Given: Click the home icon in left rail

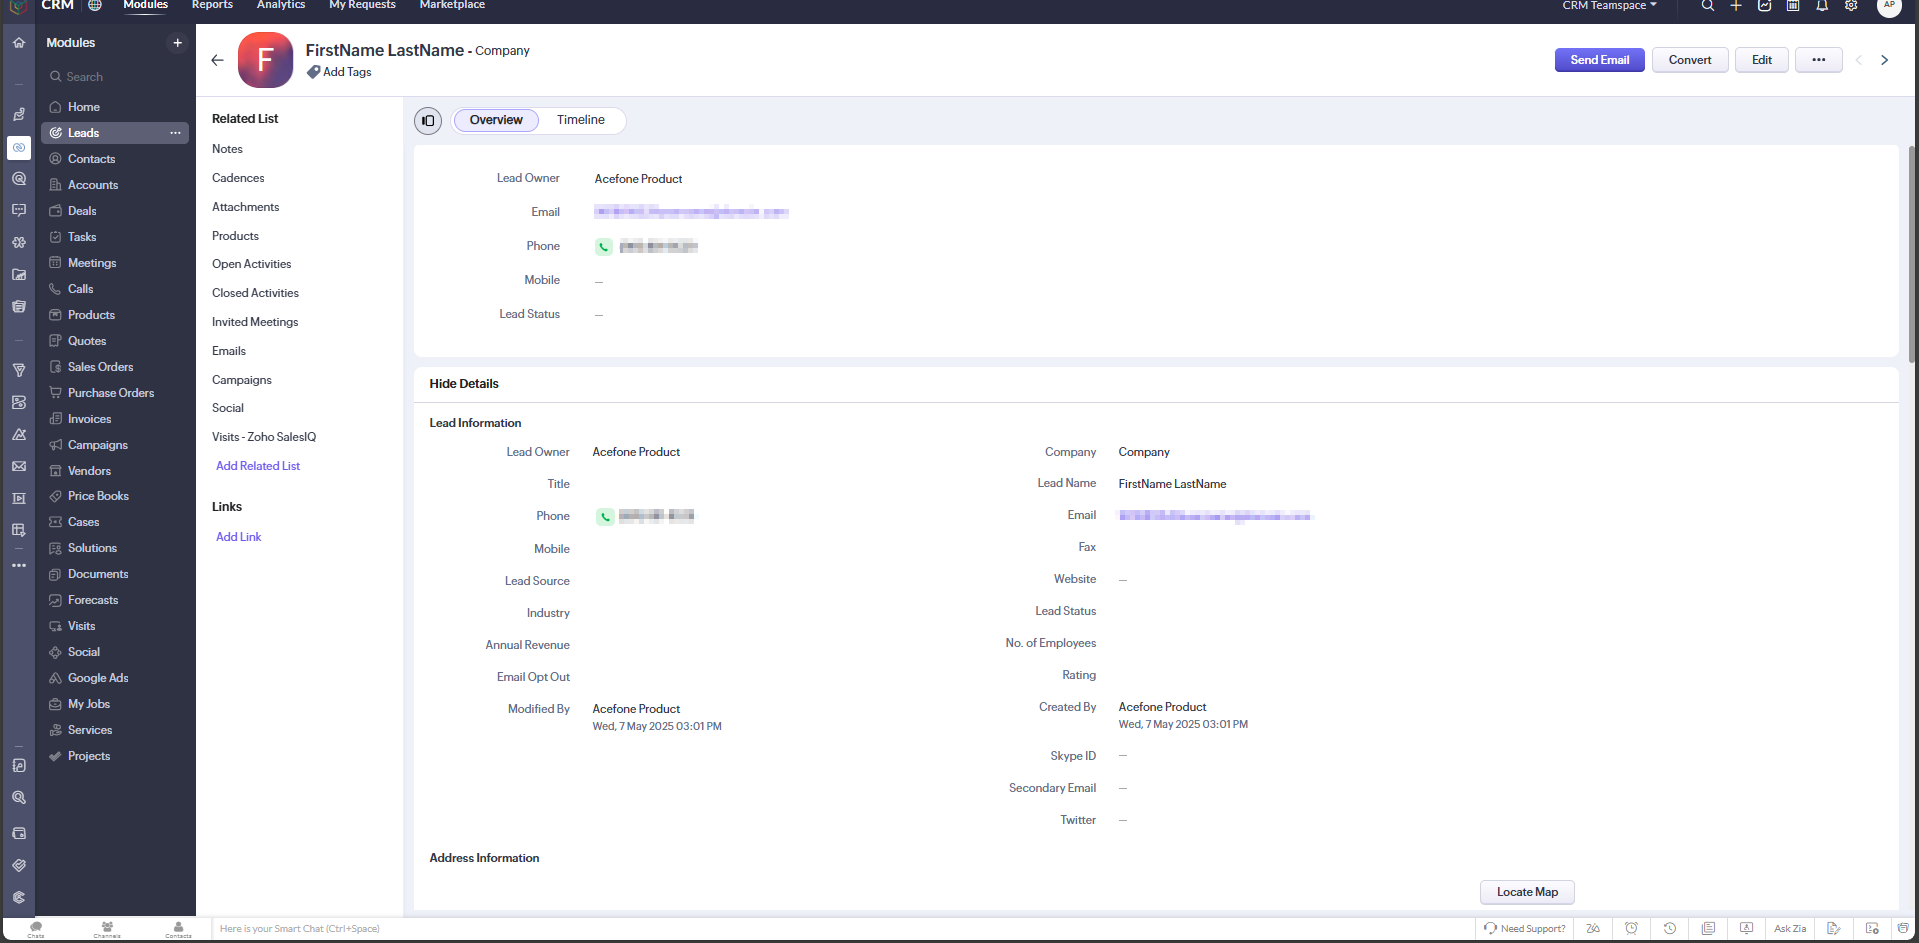Looking at the screenshot, I should click(x=19, y=43).
